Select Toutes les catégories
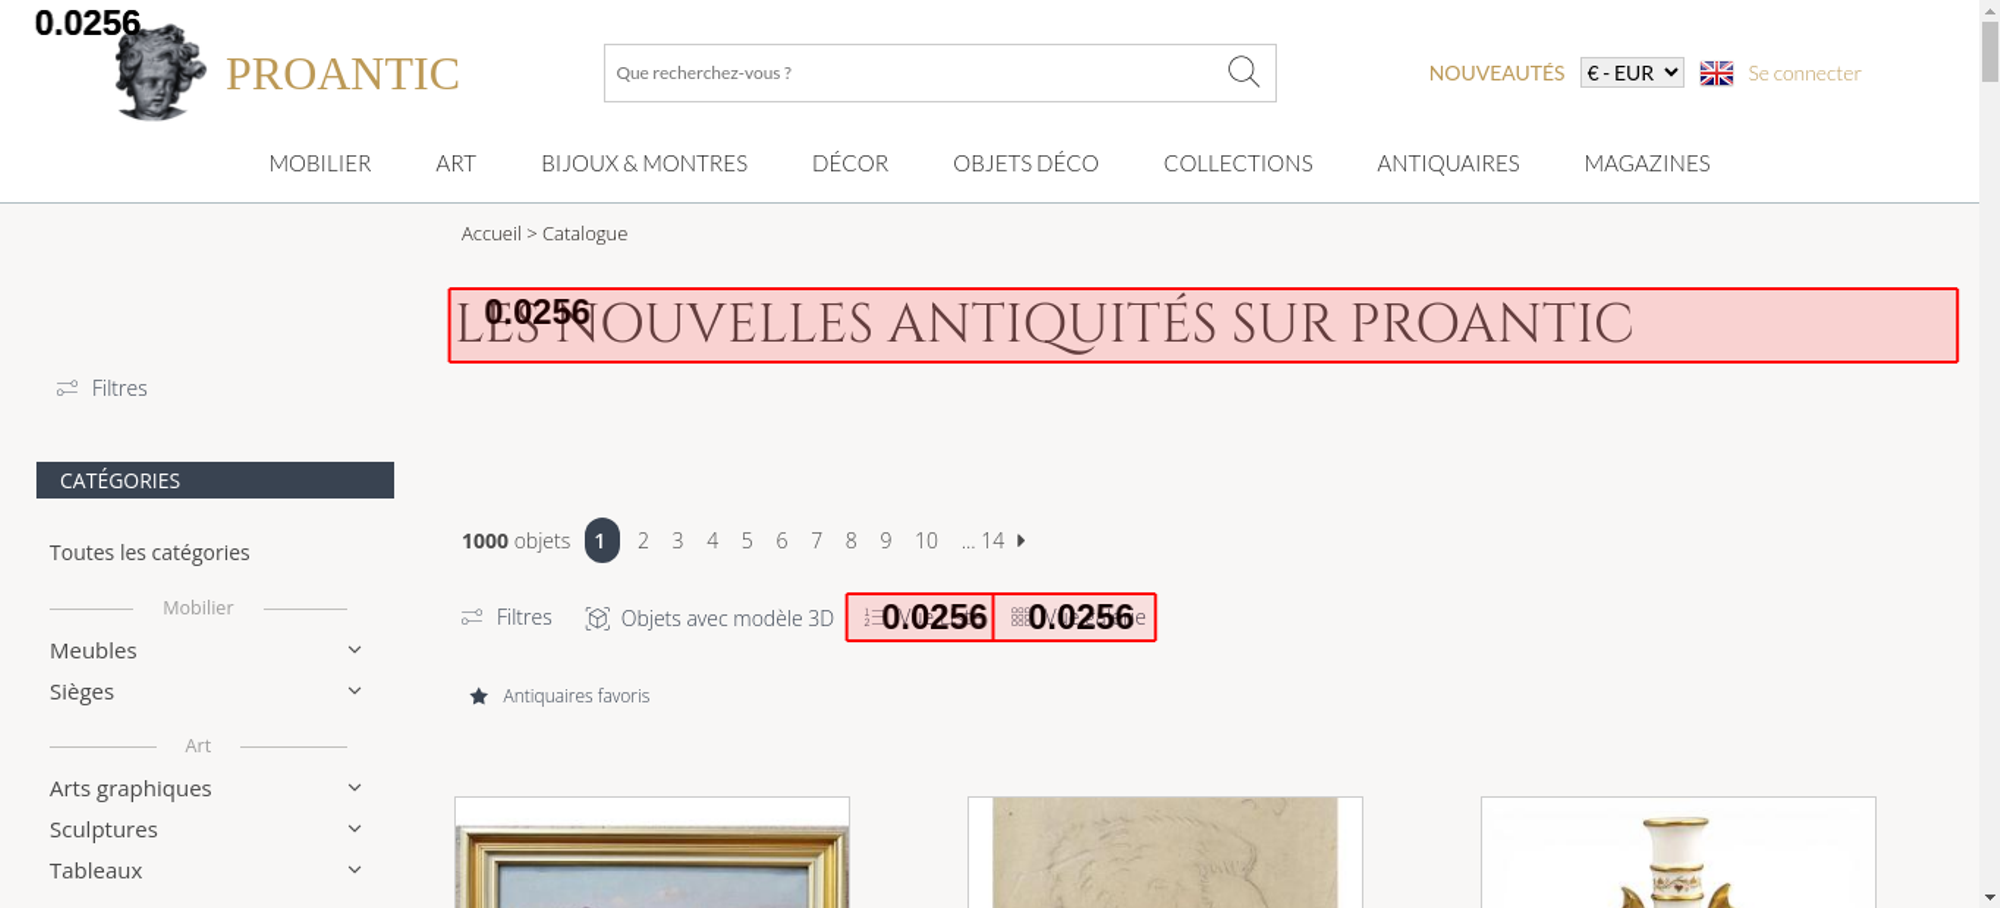2000x908 pixels. tap(150, 552)
